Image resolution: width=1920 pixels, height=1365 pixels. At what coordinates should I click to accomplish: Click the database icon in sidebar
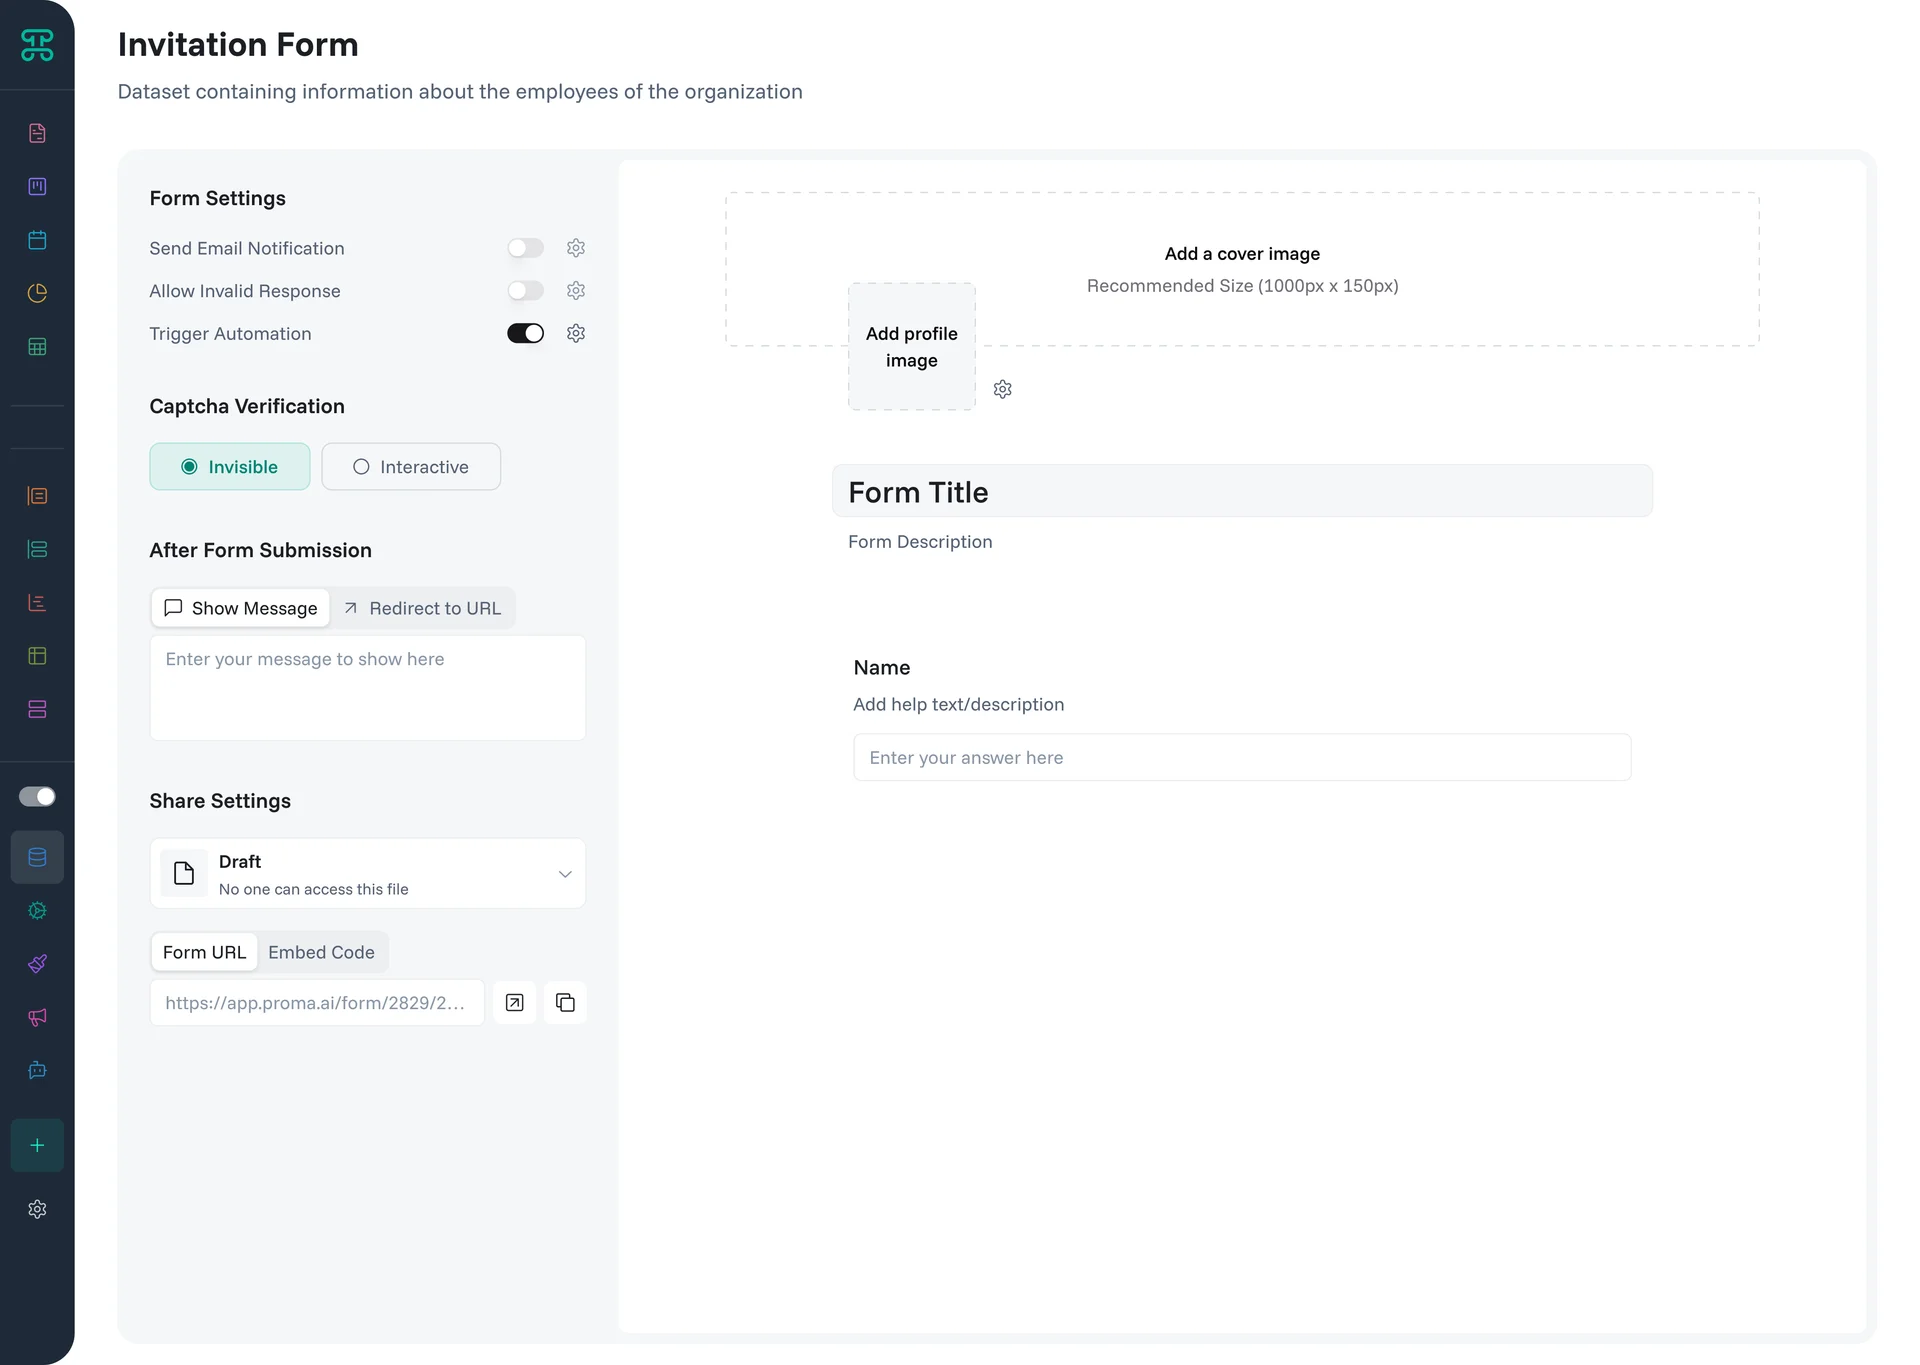coord(37,857)
